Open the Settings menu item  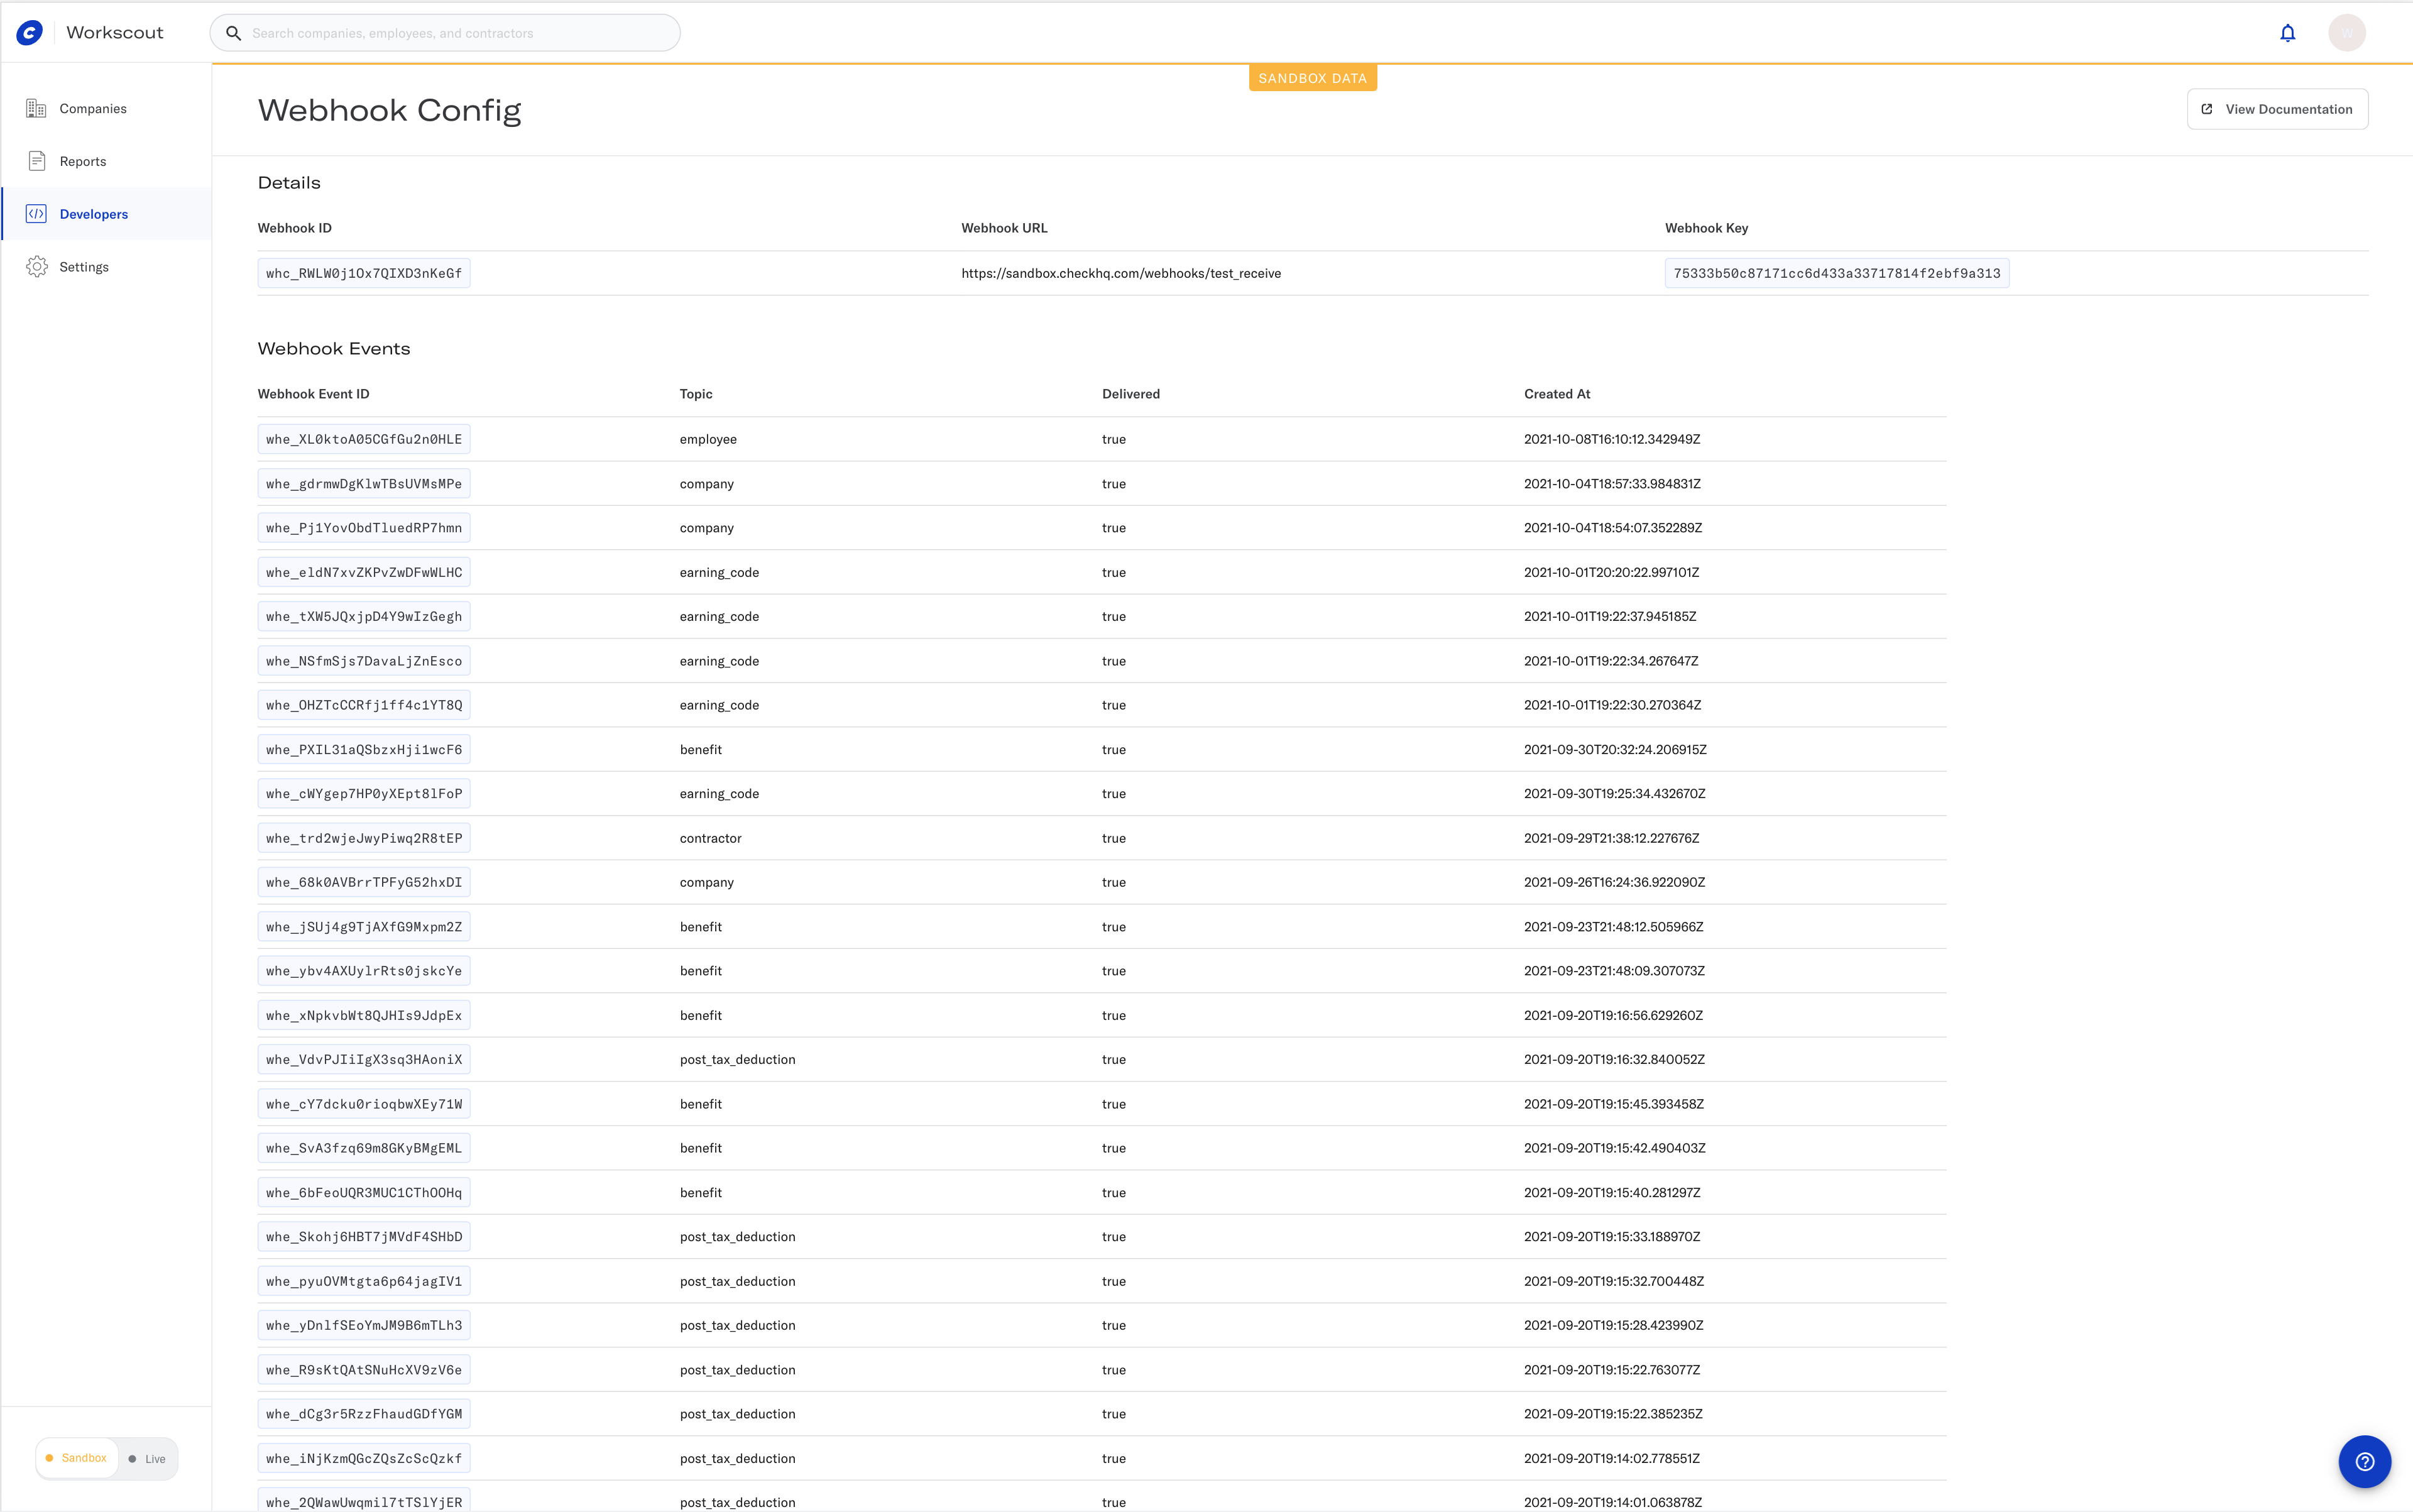point(84,267)
